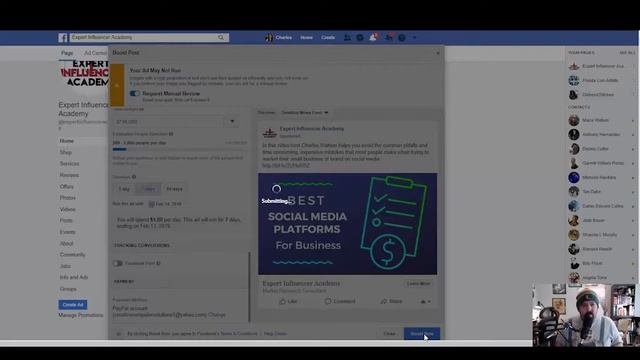This screenshot has height=360, width=640.
Task: Toggle the Facebook Pixel switch
Action: tap(118, 263)
